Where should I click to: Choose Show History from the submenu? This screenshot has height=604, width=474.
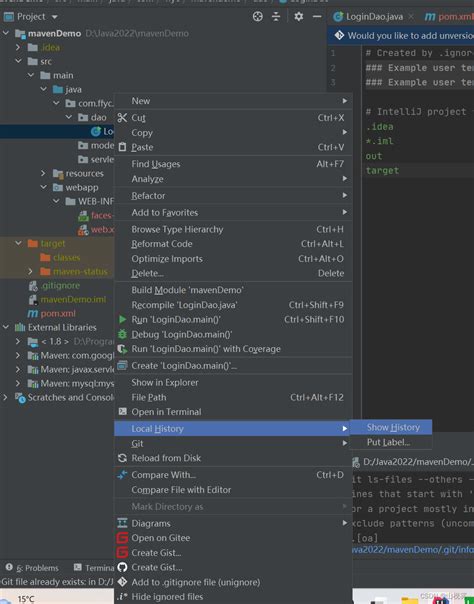tap(391, 428)
